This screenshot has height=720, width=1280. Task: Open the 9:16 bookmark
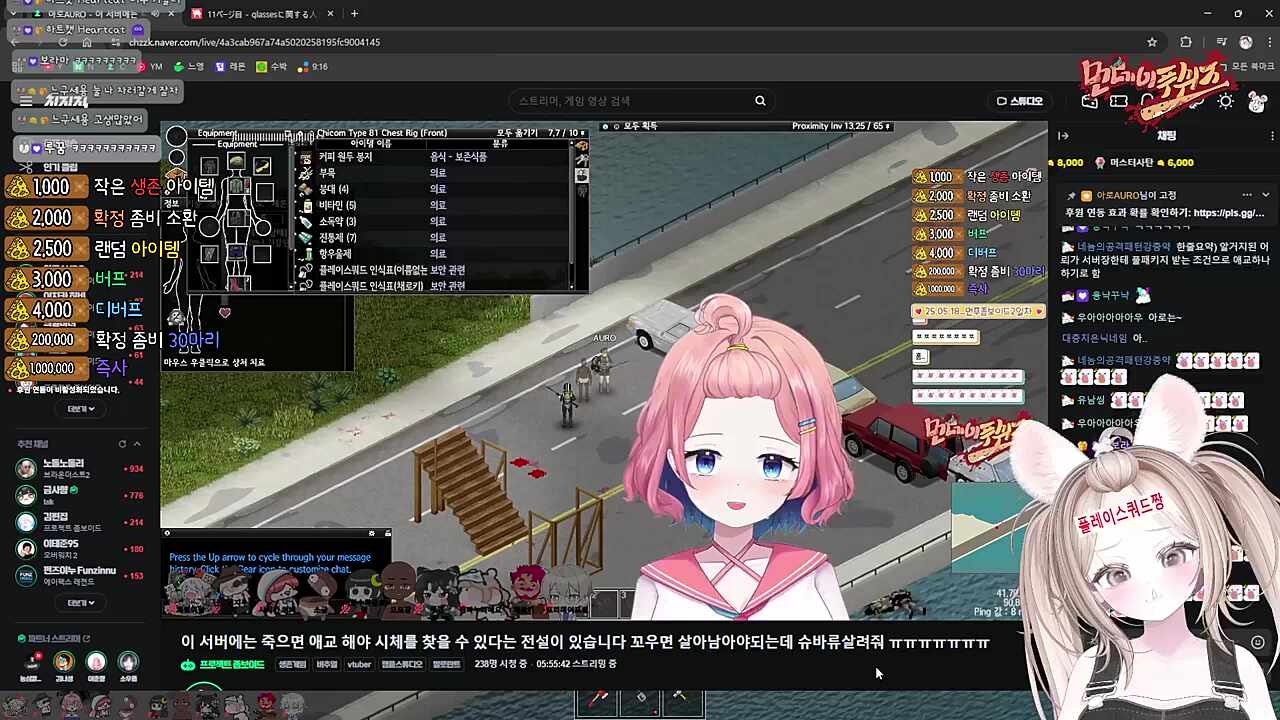pos(312,67)
